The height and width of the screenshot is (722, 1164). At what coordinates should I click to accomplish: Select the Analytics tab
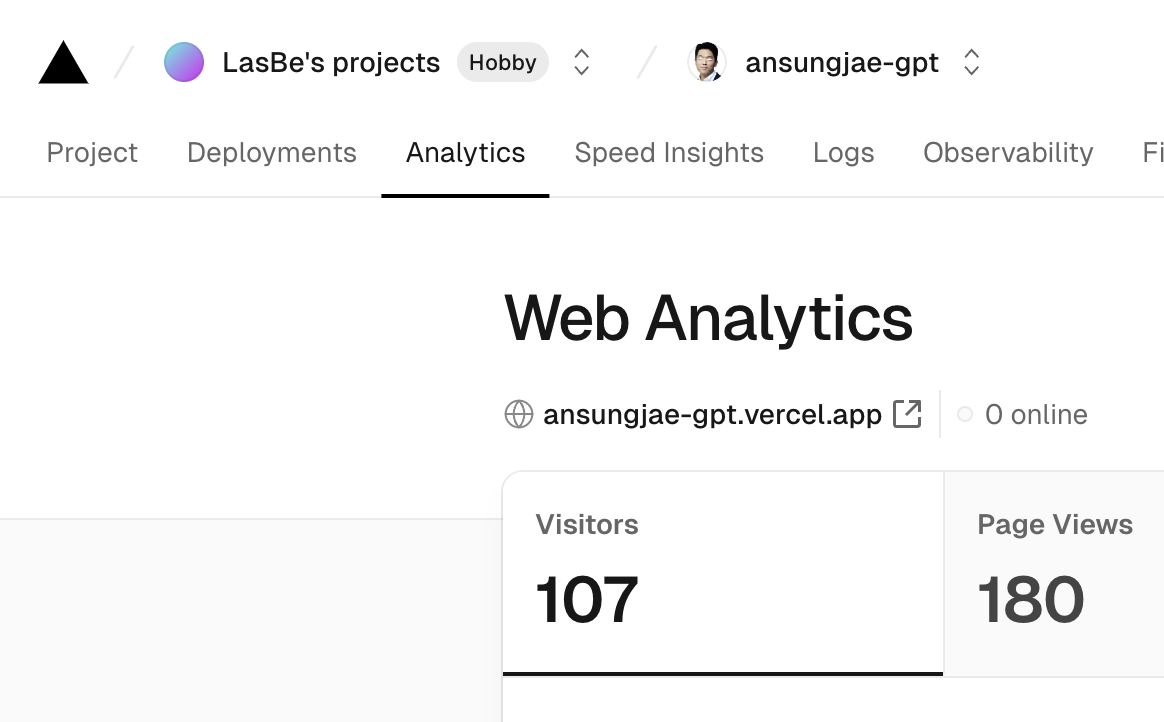(465, 153)
